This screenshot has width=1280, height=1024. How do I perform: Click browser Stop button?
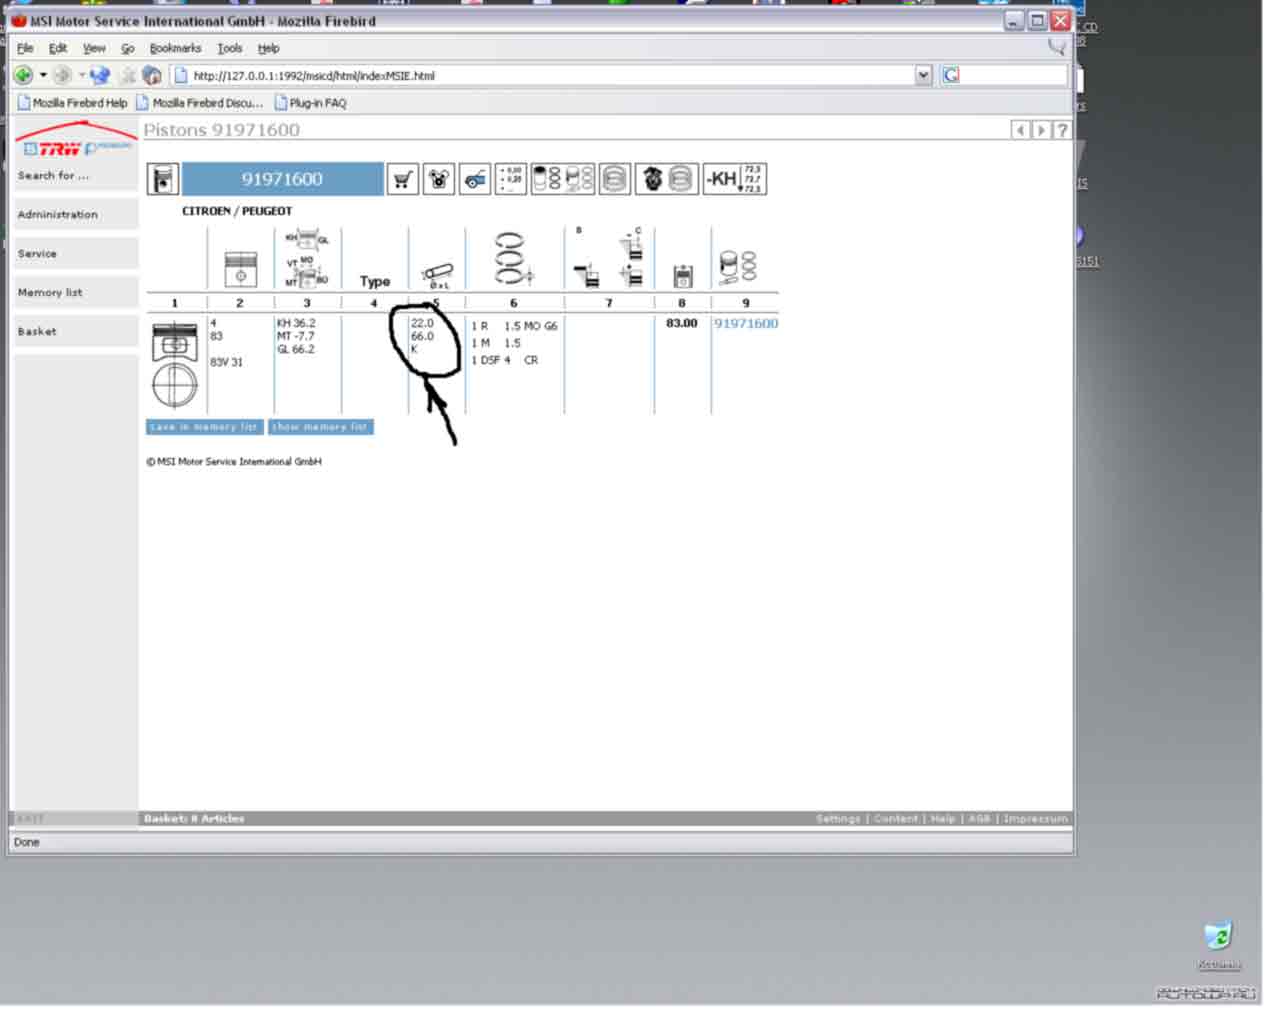(127, 75)
